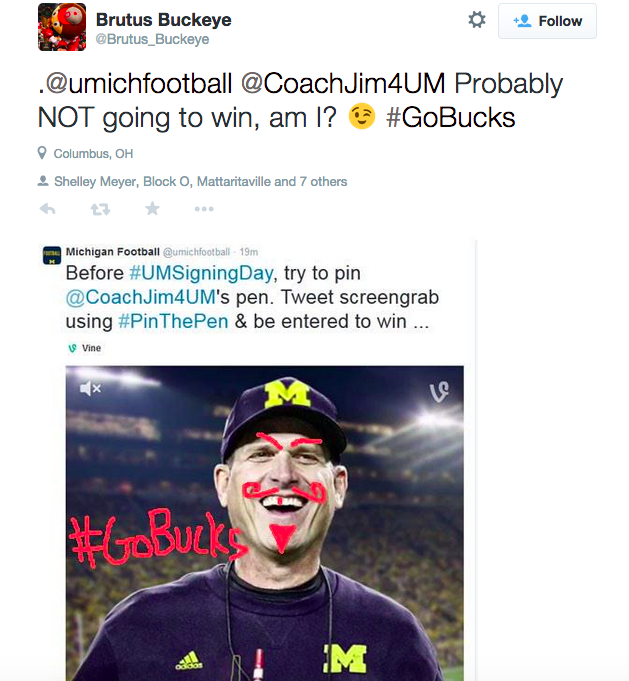Click the Vine logo on video
The image size is (629, 681).
(x=438, y=391)
